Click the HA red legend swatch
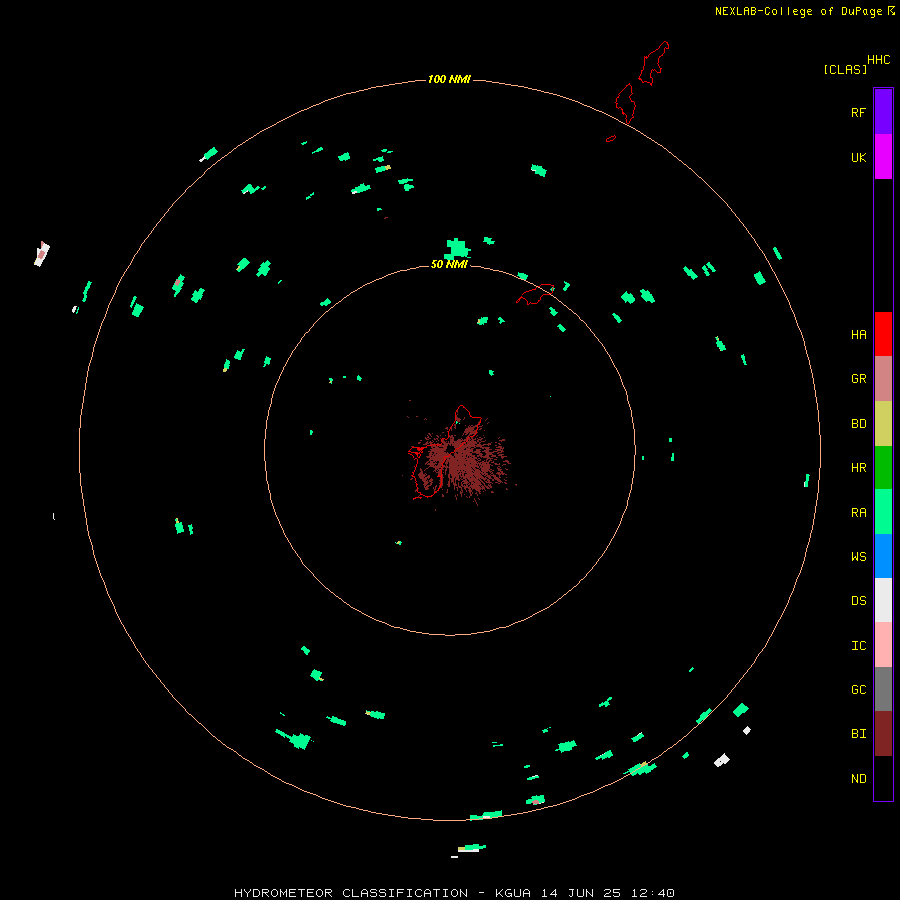 [x=883, y=334]
